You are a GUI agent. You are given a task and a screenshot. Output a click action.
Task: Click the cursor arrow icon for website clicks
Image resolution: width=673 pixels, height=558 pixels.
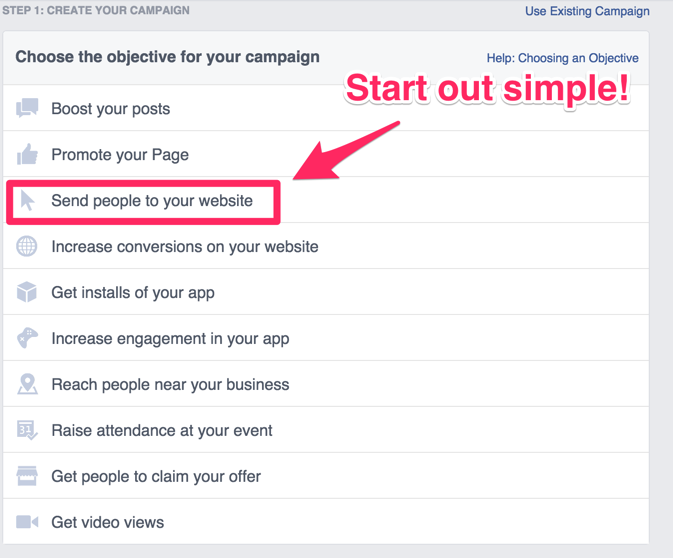[x=27, y=200]
